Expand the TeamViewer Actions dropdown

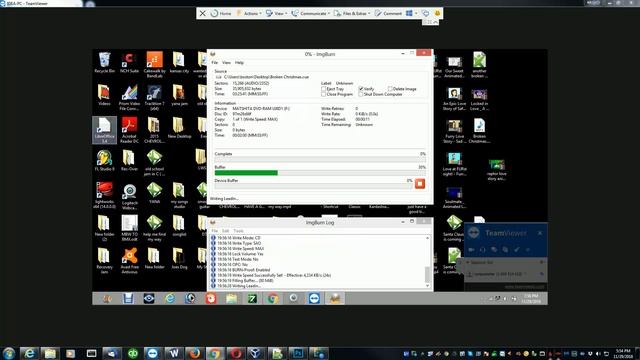(x=249, y=13)
